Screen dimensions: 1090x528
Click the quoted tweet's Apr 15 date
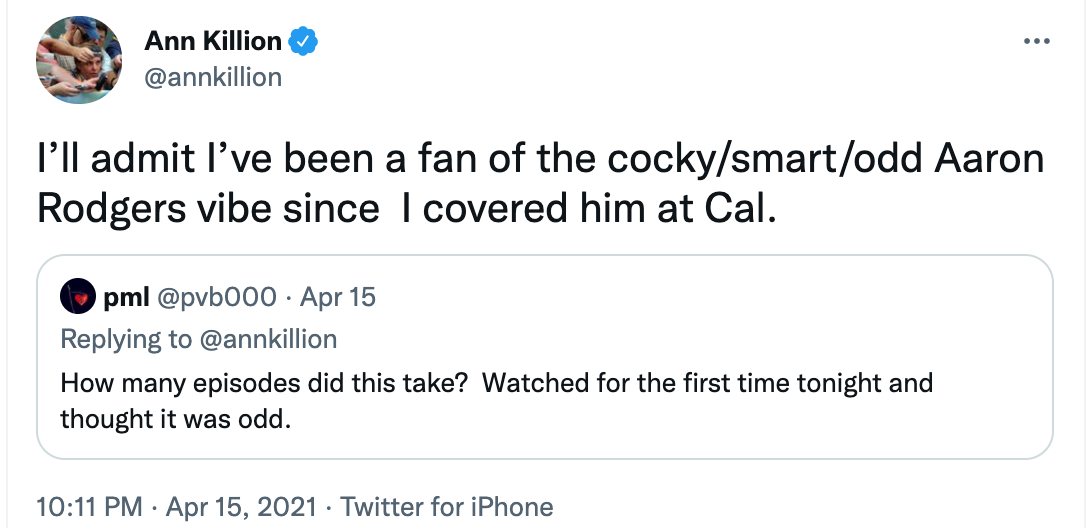click(x=338, y=297)
